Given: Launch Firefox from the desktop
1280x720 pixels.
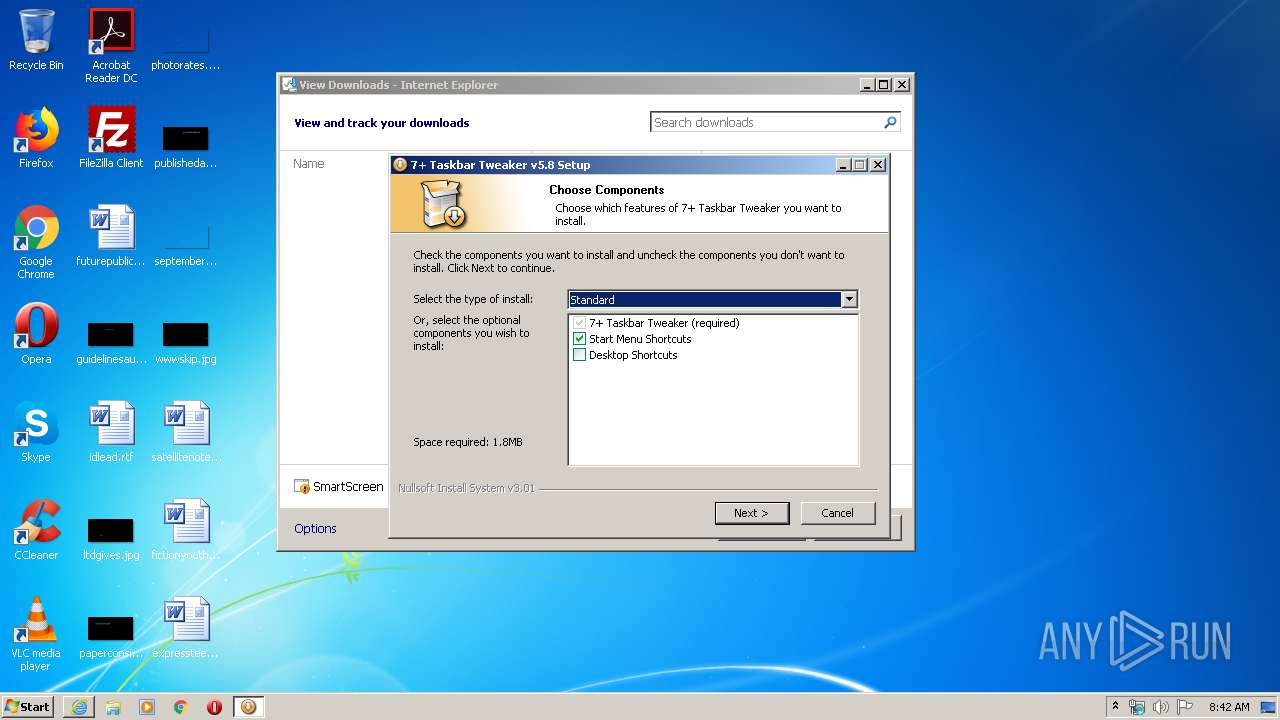Looking at the screenshot, I should tap(36, 138).
